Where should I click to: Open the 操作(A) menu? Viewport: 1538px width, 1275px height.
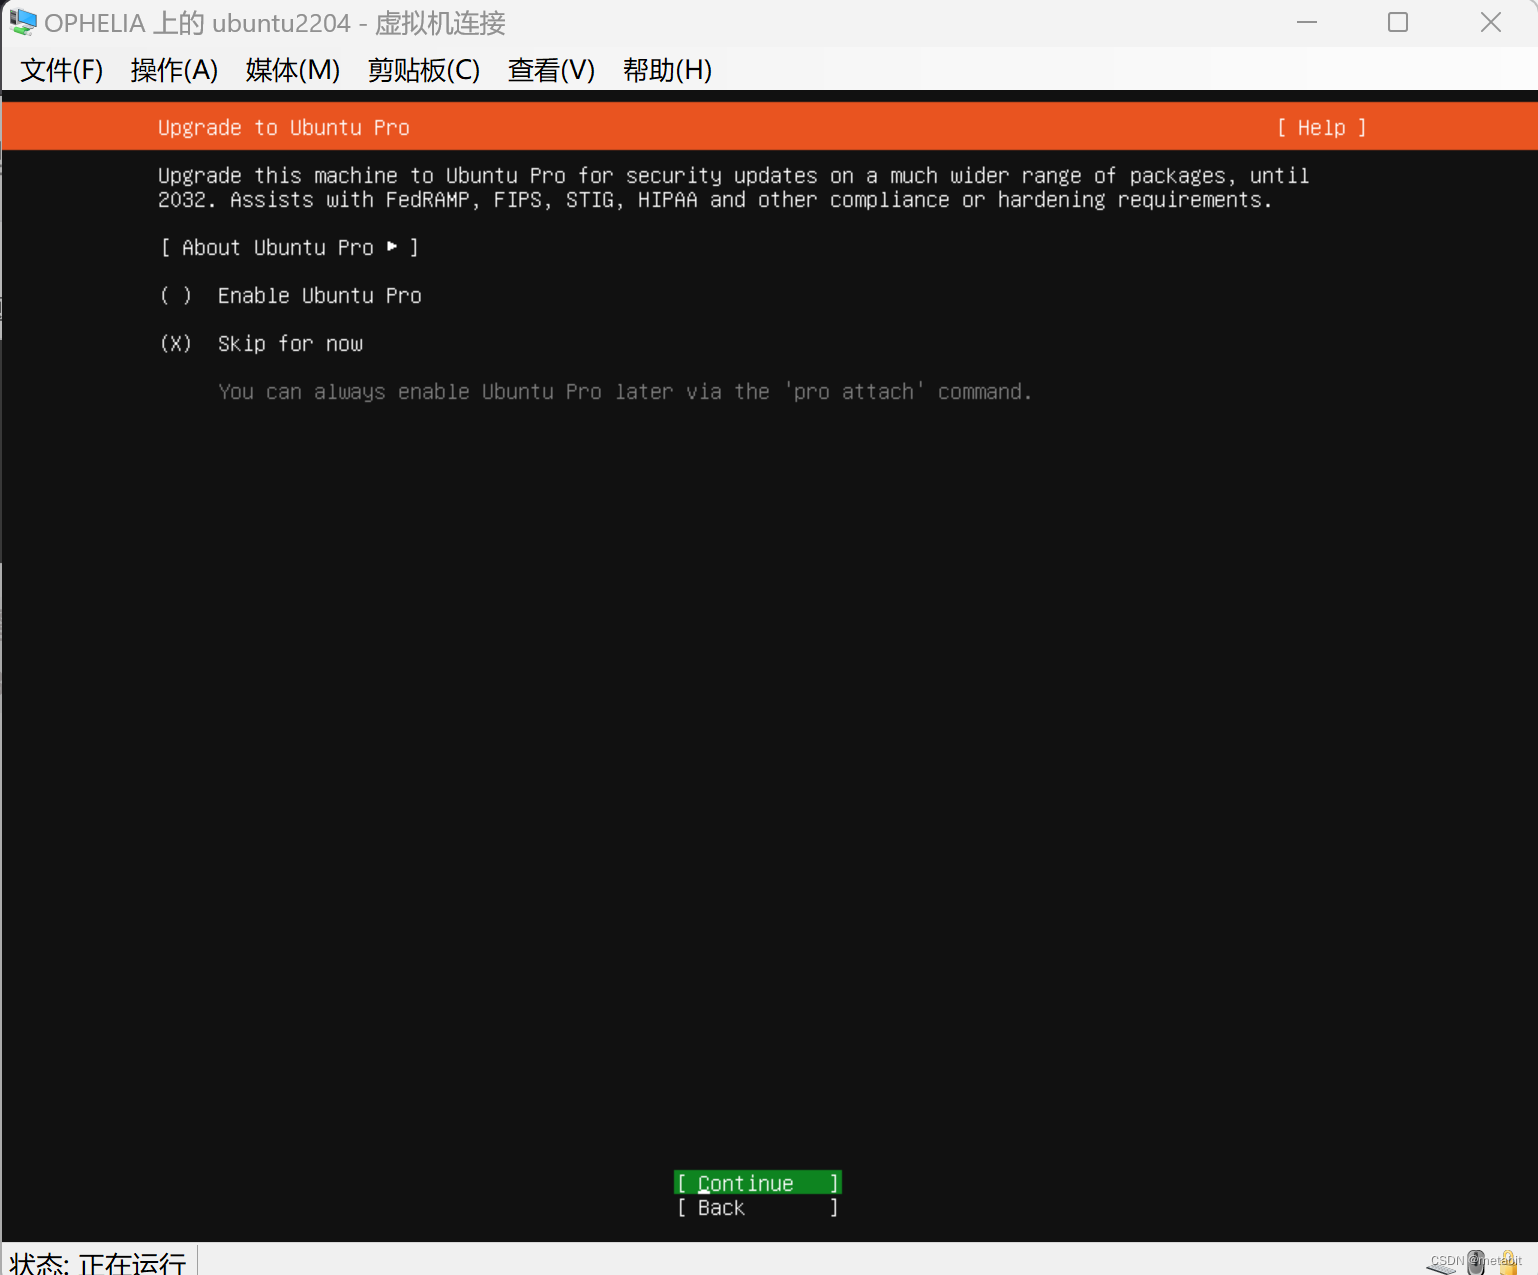pos(174,70)
